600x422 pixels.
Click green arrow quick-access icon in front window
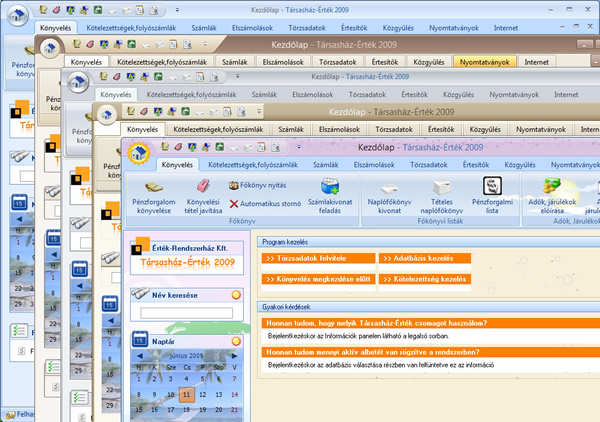pyautogui.click(x=220, y=147)
